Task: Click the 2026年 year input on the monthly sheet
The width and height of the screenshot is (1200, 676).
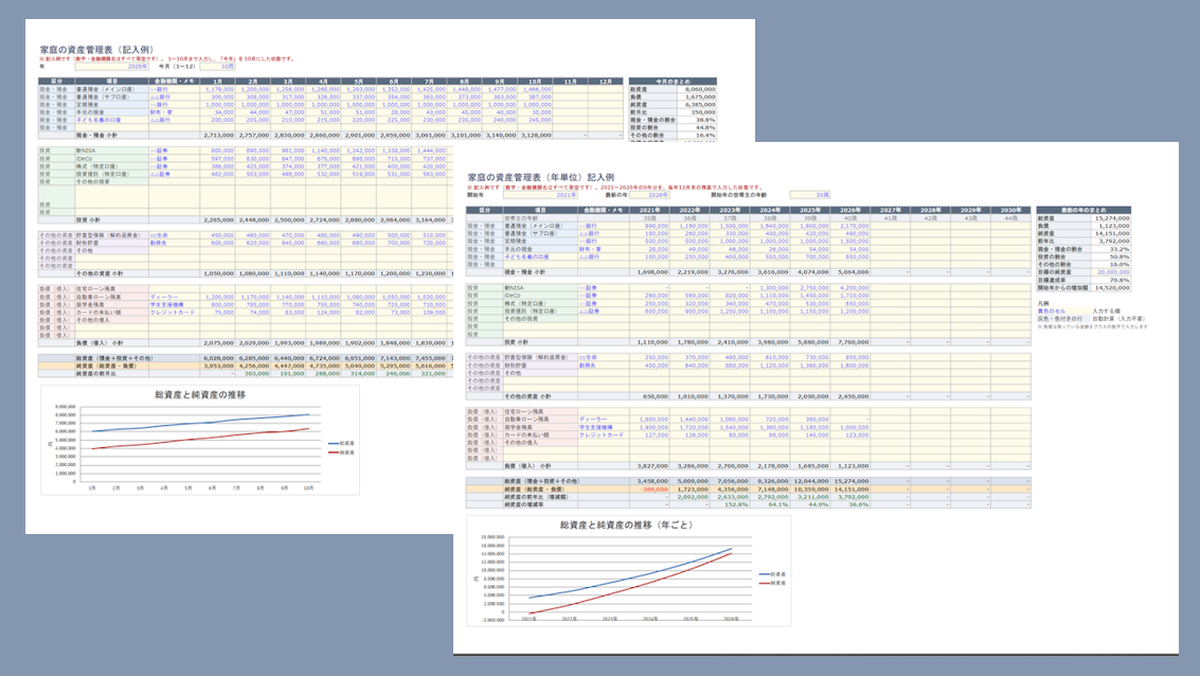Action: (110, 66)
